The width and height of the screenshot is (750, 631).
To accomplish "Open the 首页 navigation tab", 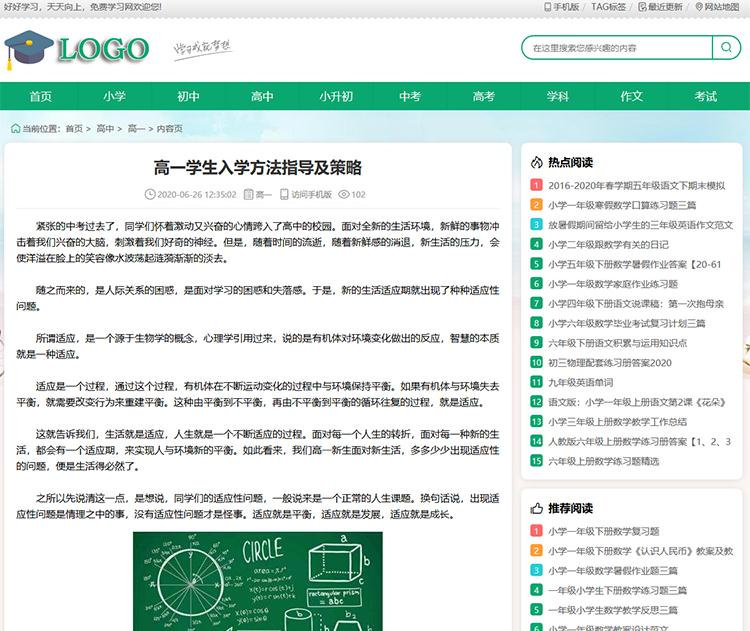I will click(41, 96).
